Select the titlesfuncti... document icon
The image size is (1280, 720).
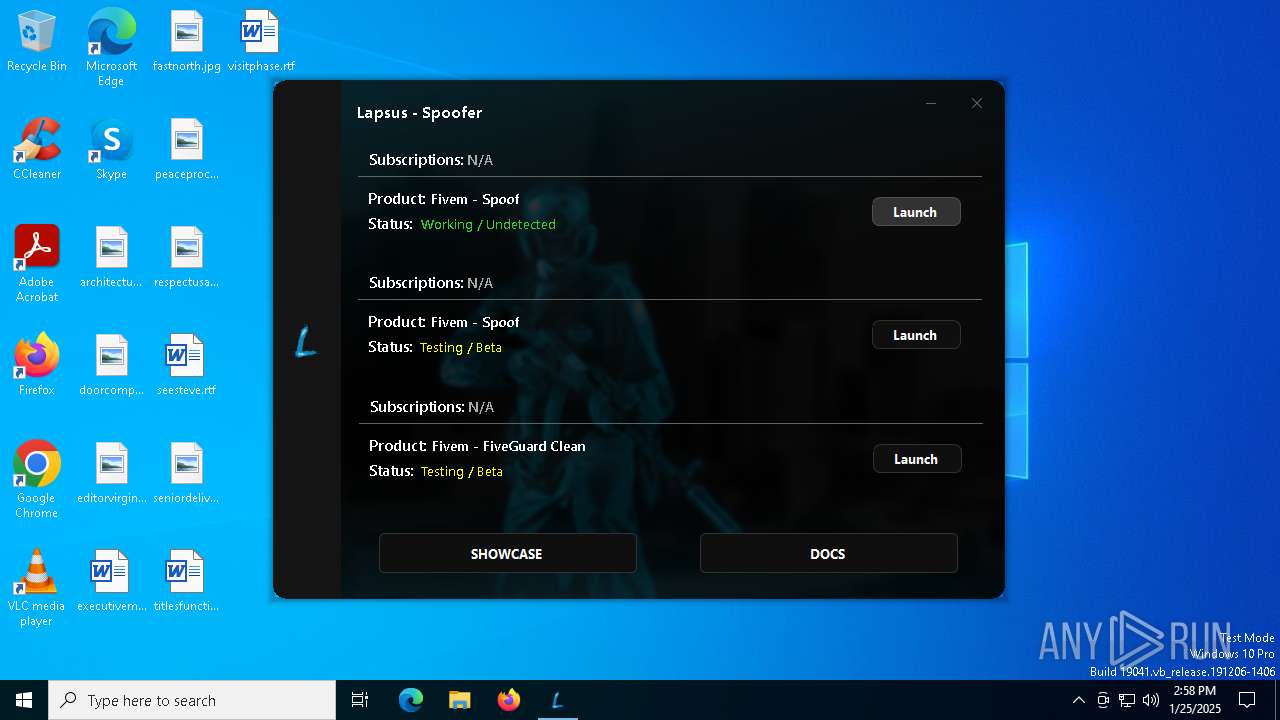(x=187, y=582)
